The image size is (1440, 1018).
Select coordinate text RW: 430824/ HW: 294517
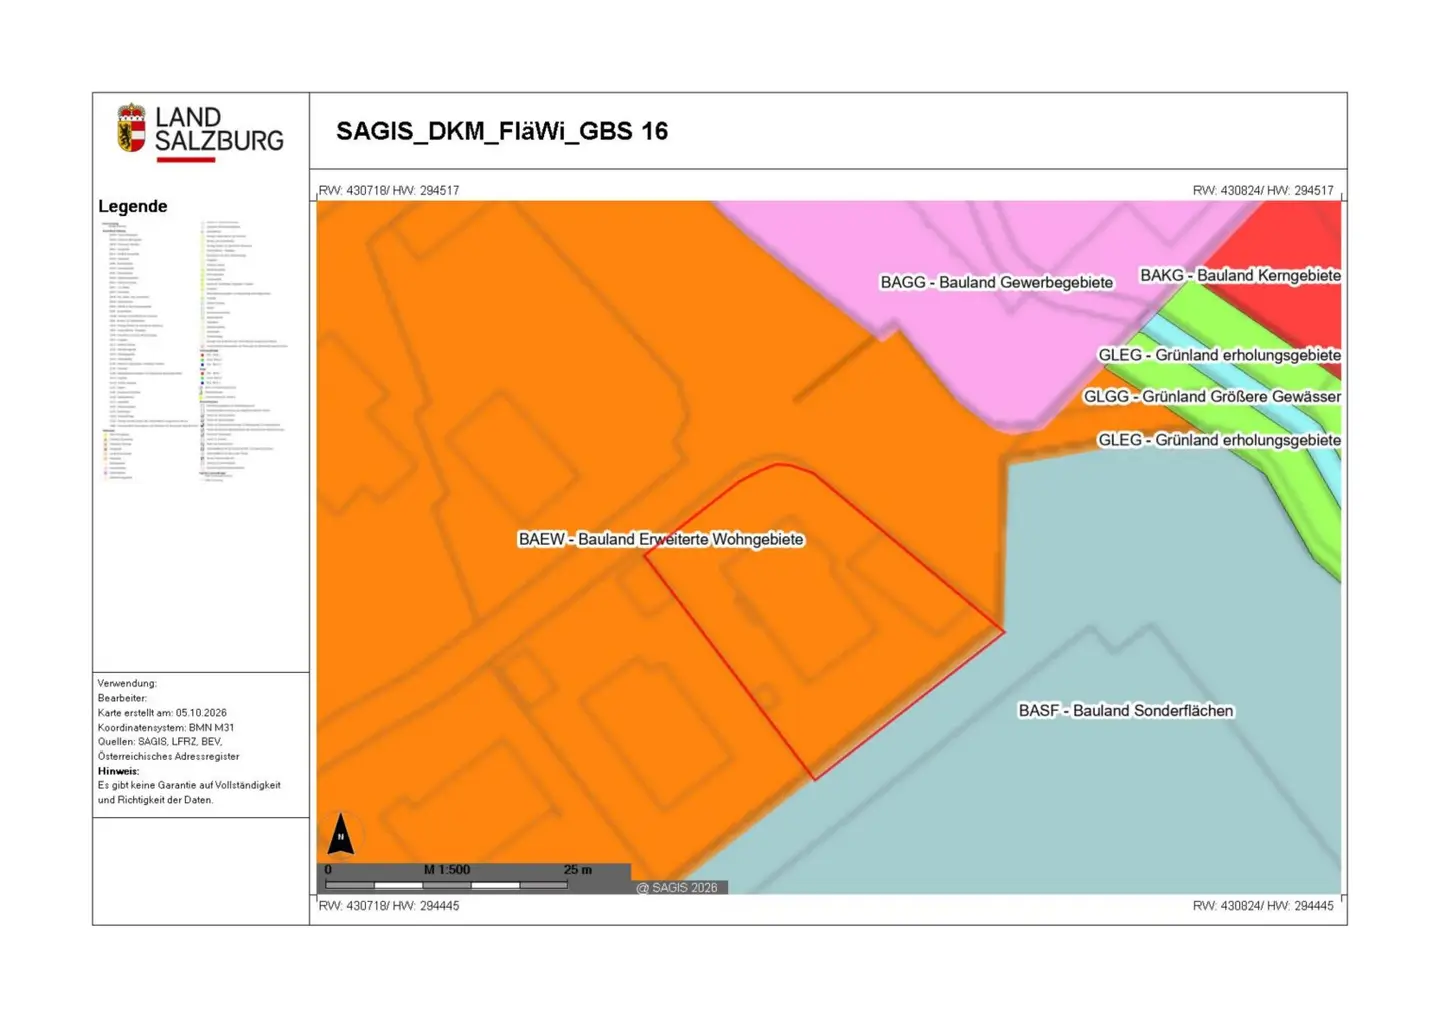coord(1263,190)
